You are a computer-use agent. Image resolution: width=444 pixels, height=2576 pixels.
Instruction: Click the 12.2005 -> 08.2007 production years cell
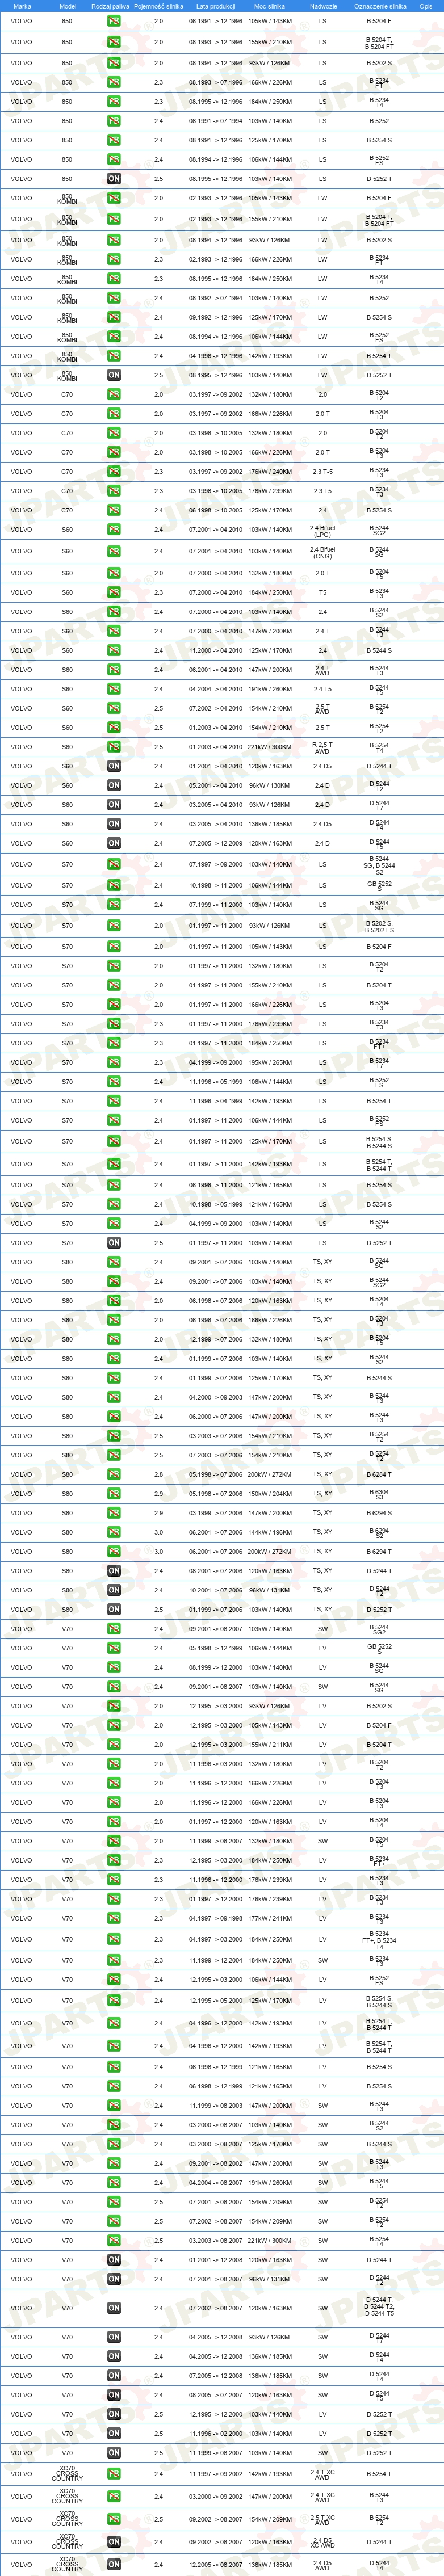[216, 2564]
